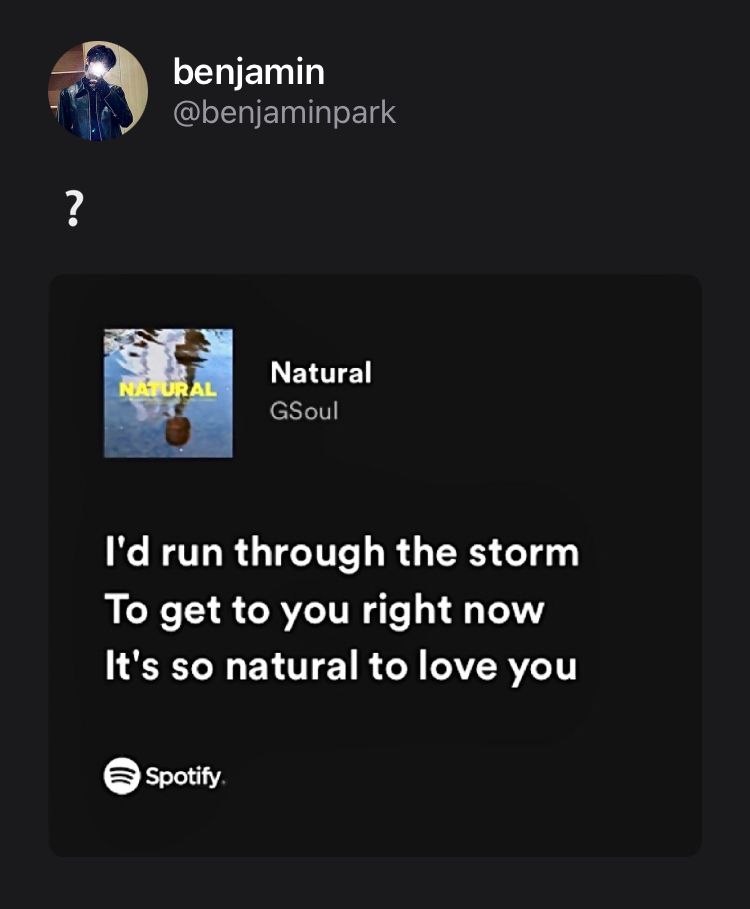The width and height of the screenshot is (750, 909).
Task: Open the @benjaminpark handle
Action: coord(284,113)
